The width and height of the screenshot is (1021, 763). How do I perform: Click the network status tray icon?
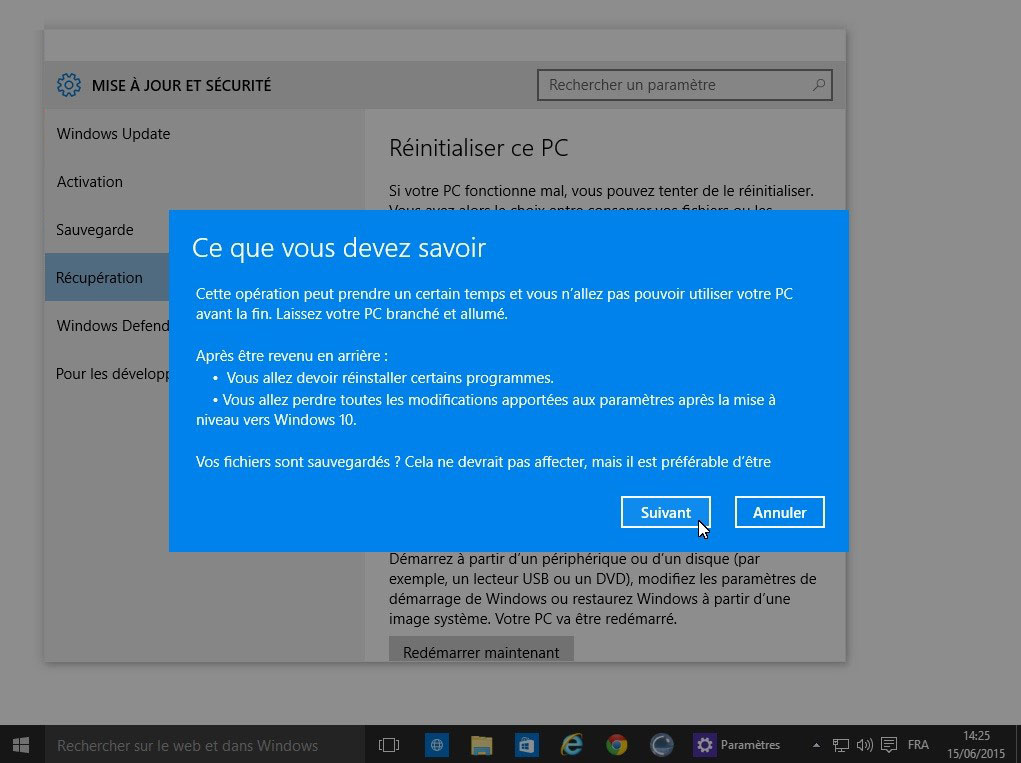coord(842,745)
